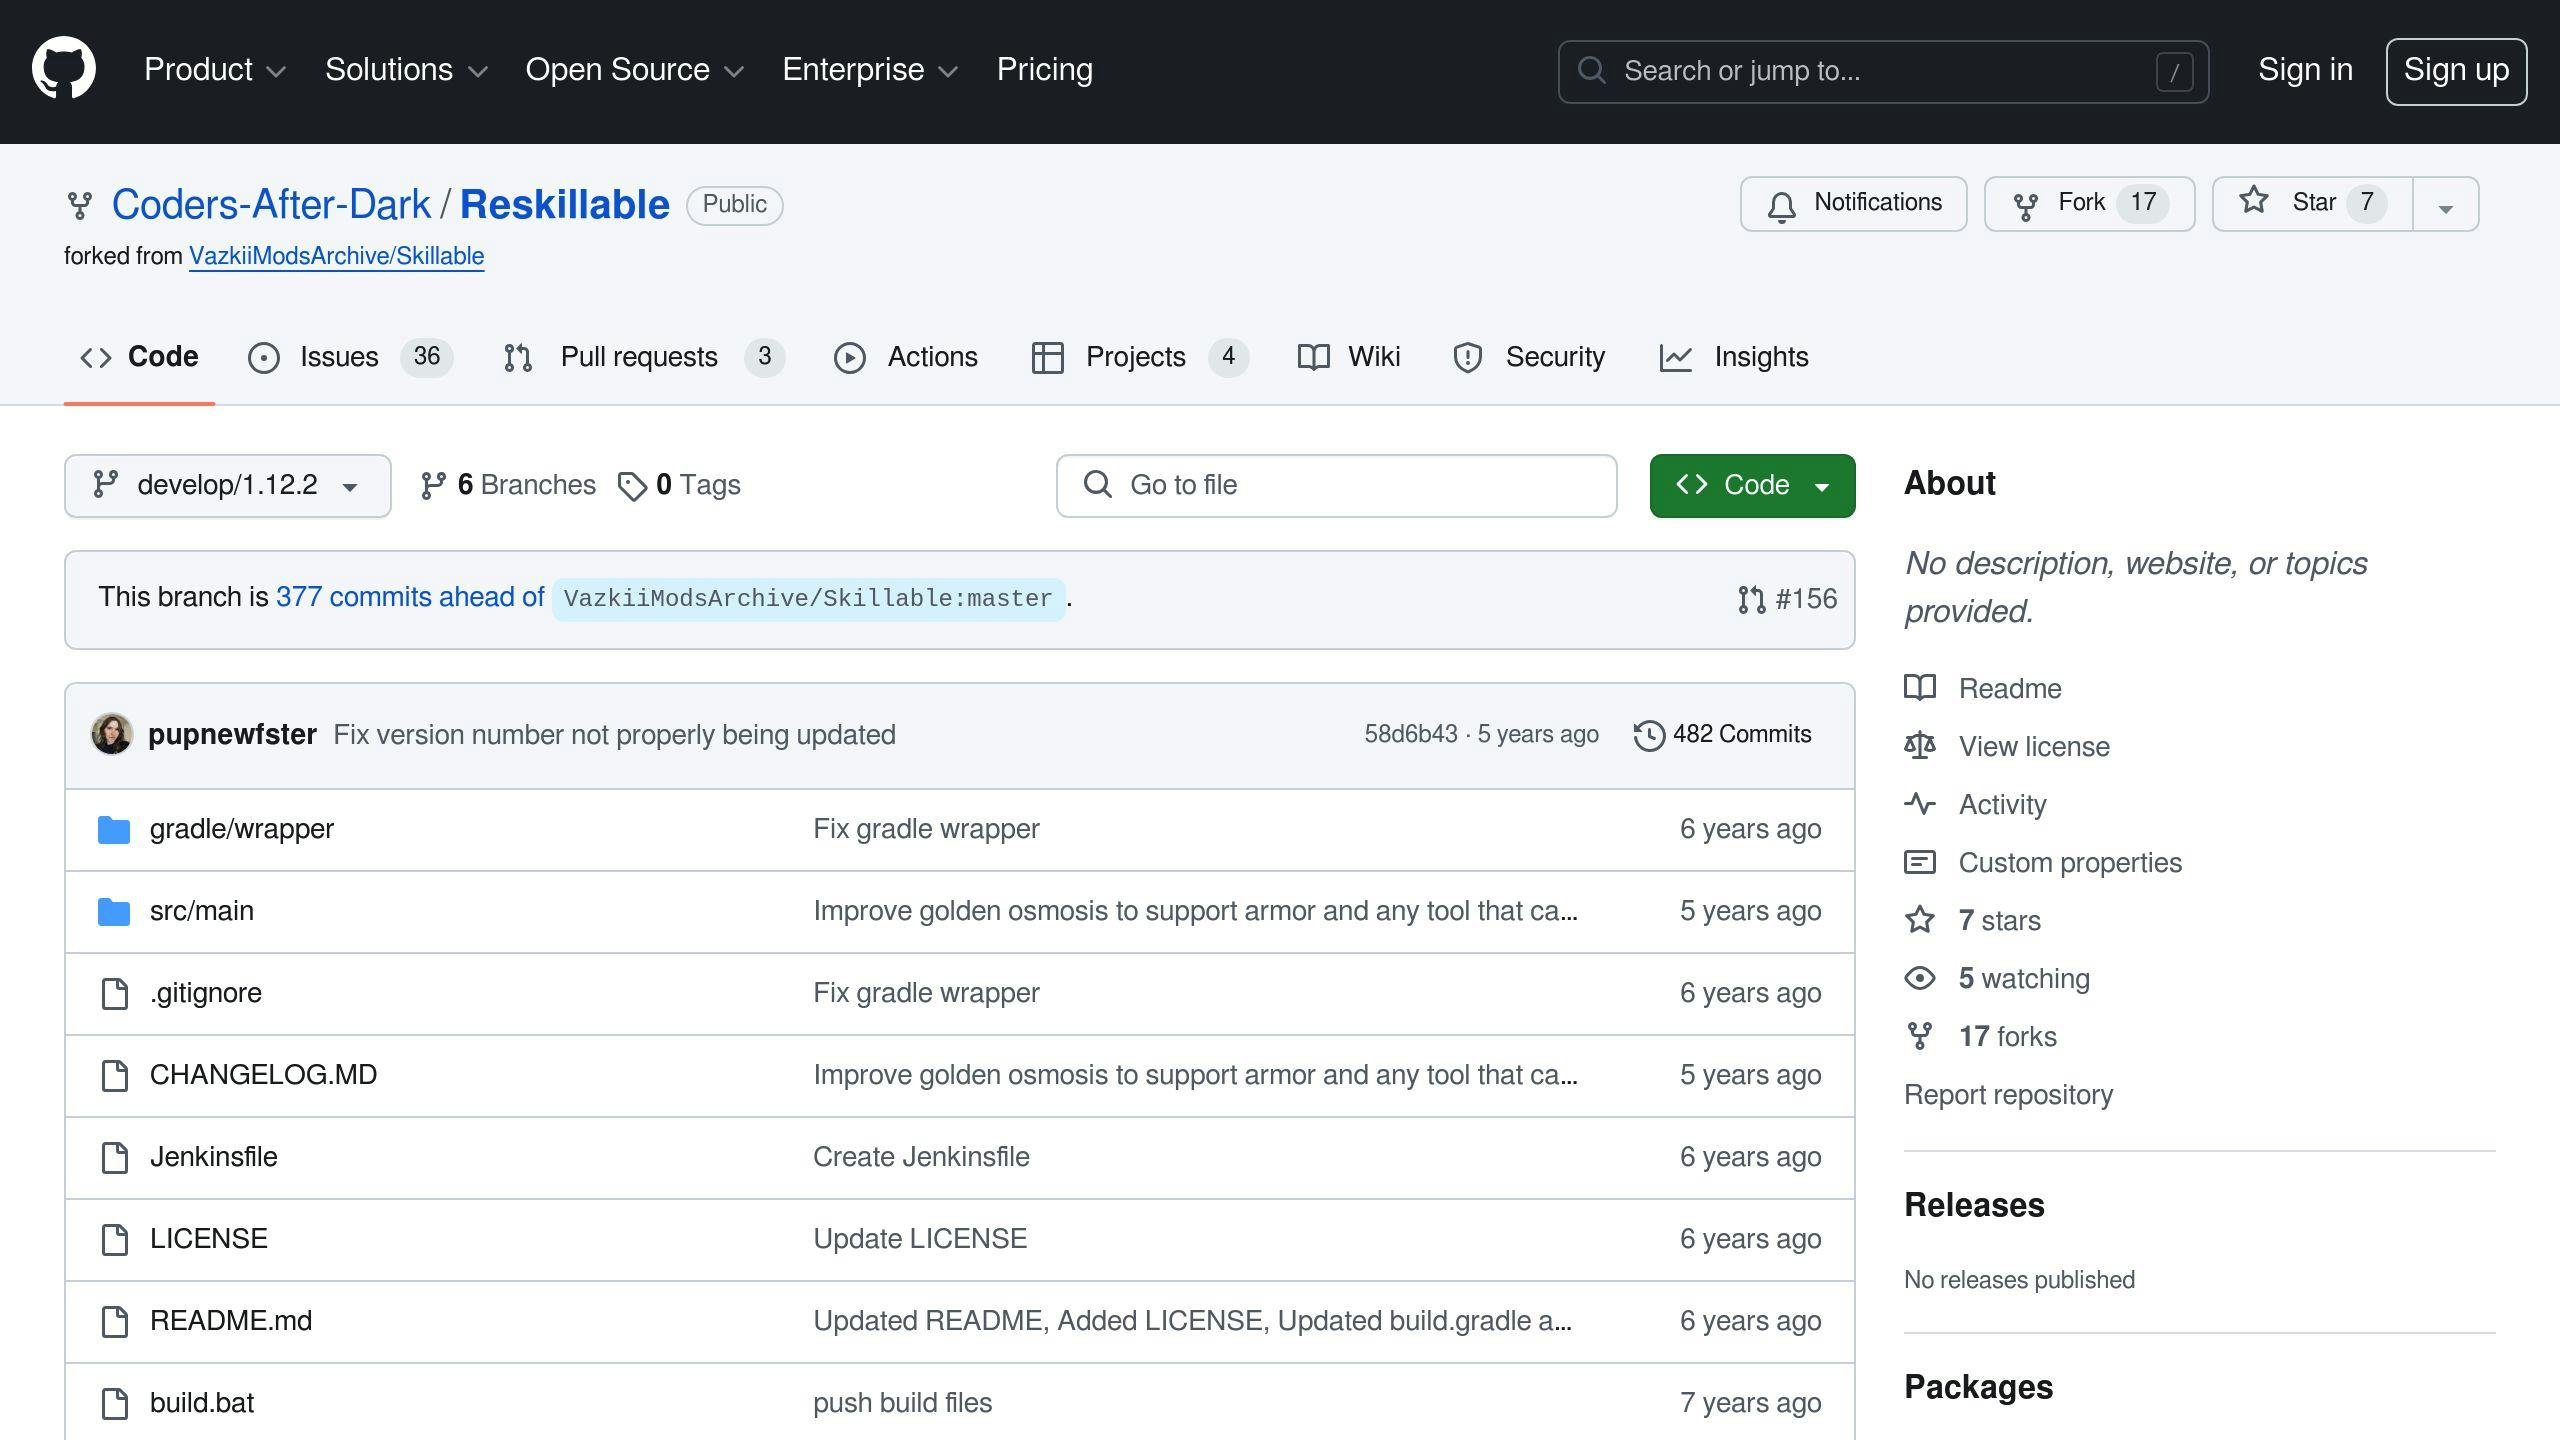This screenshot has width=2560, height=1440.
Task: Click the Sign up button
Action: point(2456,71)
